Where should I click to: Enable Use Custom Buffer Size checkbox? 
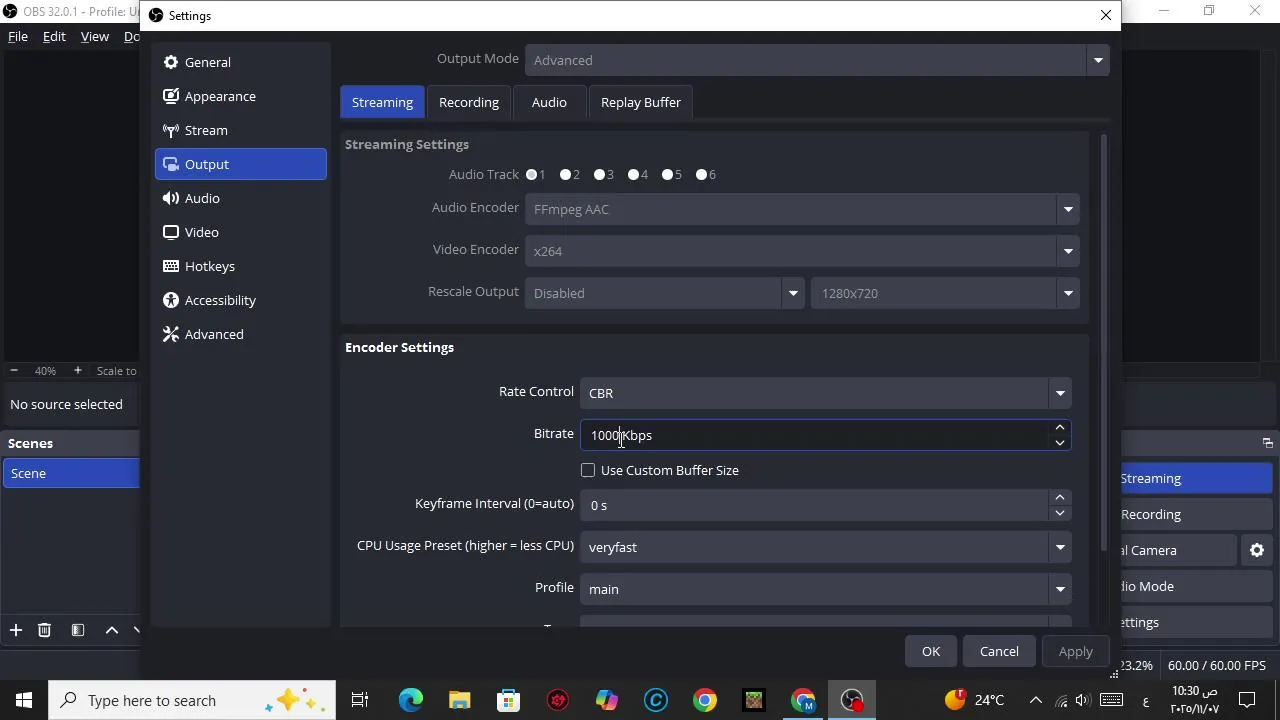[x=588, y=470]
